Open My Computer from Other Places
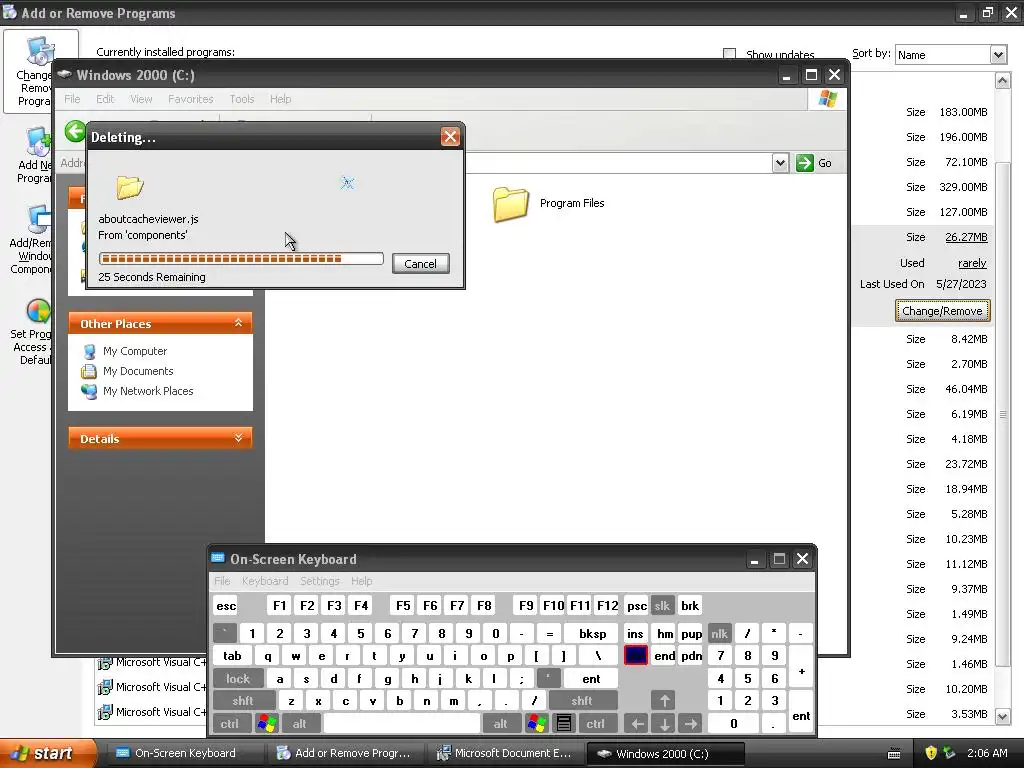 pos(135,351)
